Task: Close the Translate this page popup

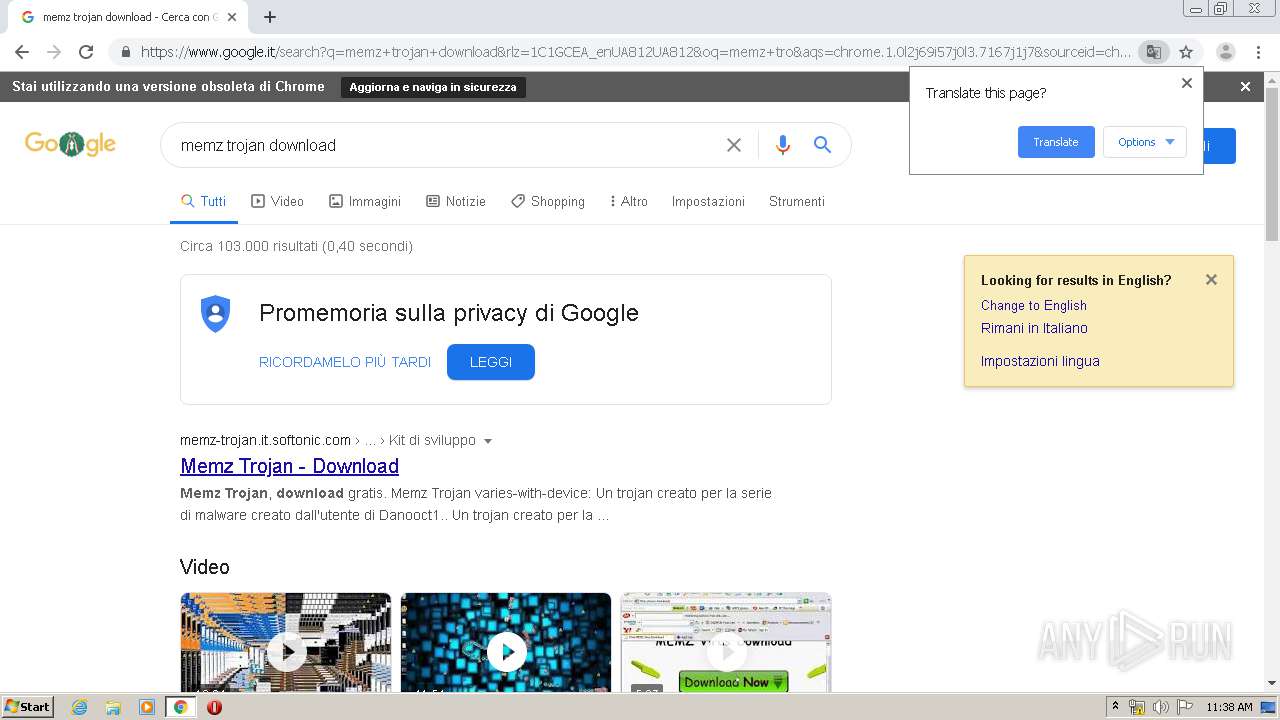Action: 1187,83
